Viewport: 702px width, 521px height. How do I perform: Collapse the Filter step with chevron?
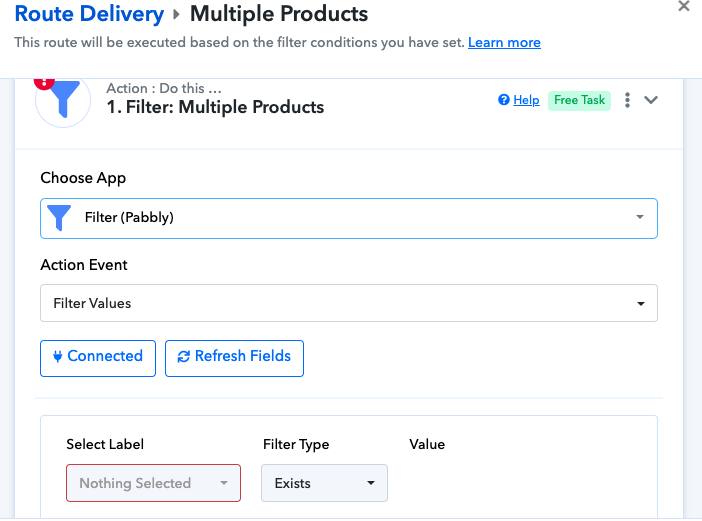(651, 100)
